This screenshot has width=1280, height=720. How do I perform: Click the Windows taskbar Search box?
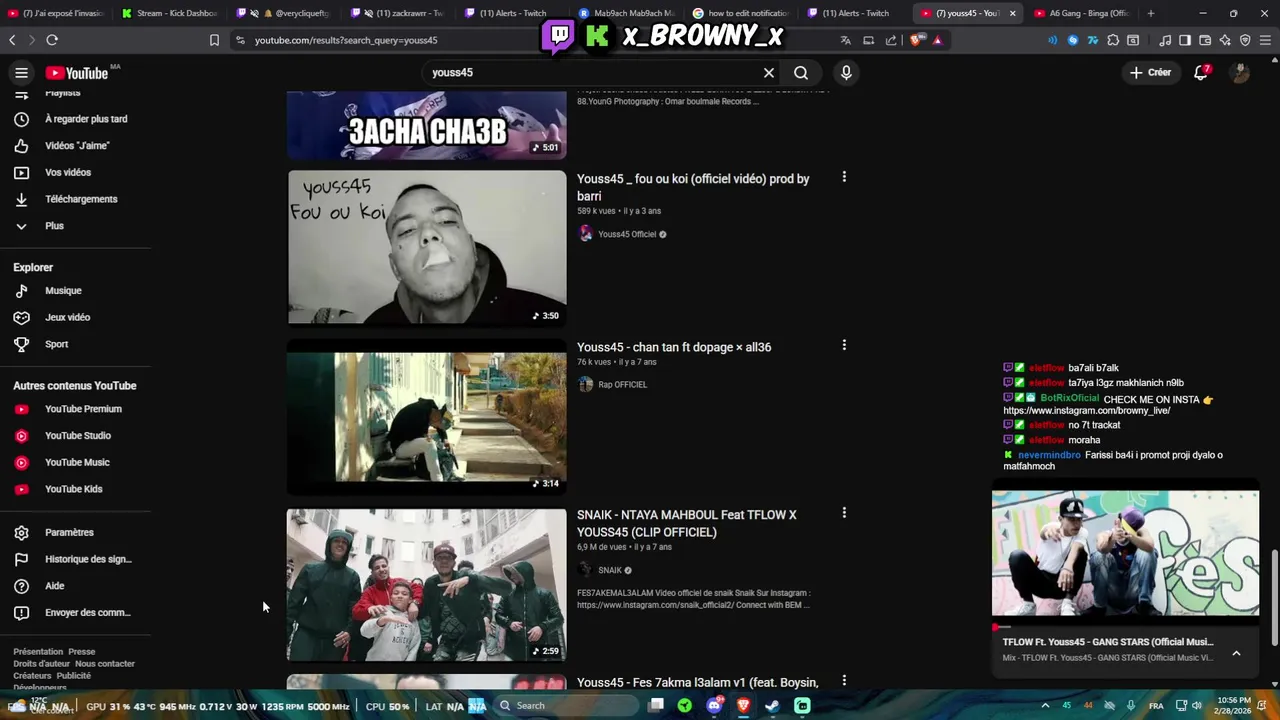[x=565, y=706]
